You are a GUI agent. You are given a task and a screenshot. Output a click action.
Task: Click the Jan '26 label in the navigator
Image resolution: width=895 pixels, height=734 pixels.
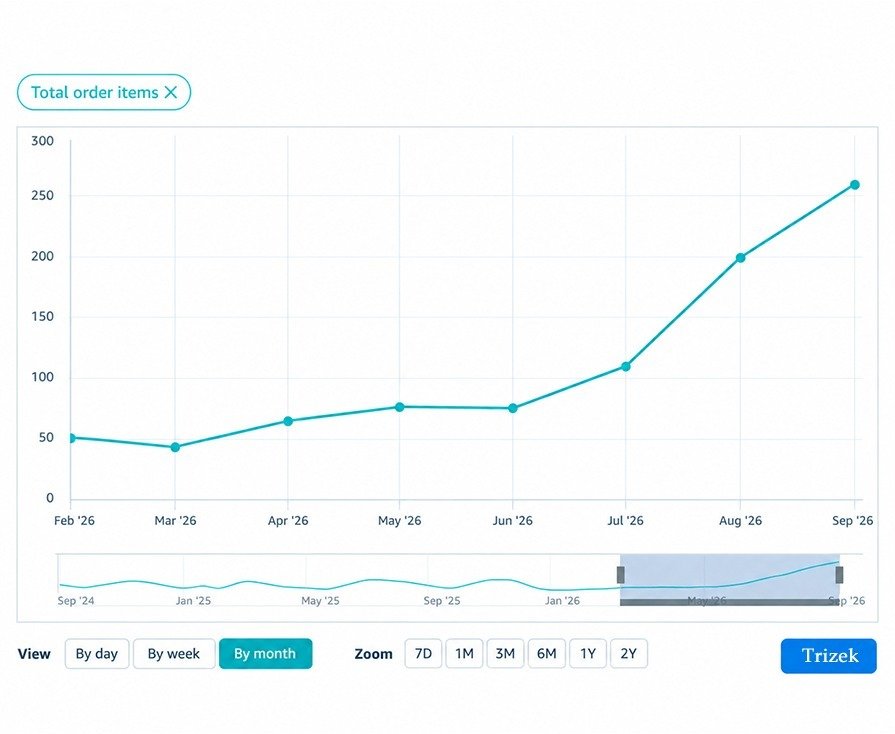click(x=562, y=600)
